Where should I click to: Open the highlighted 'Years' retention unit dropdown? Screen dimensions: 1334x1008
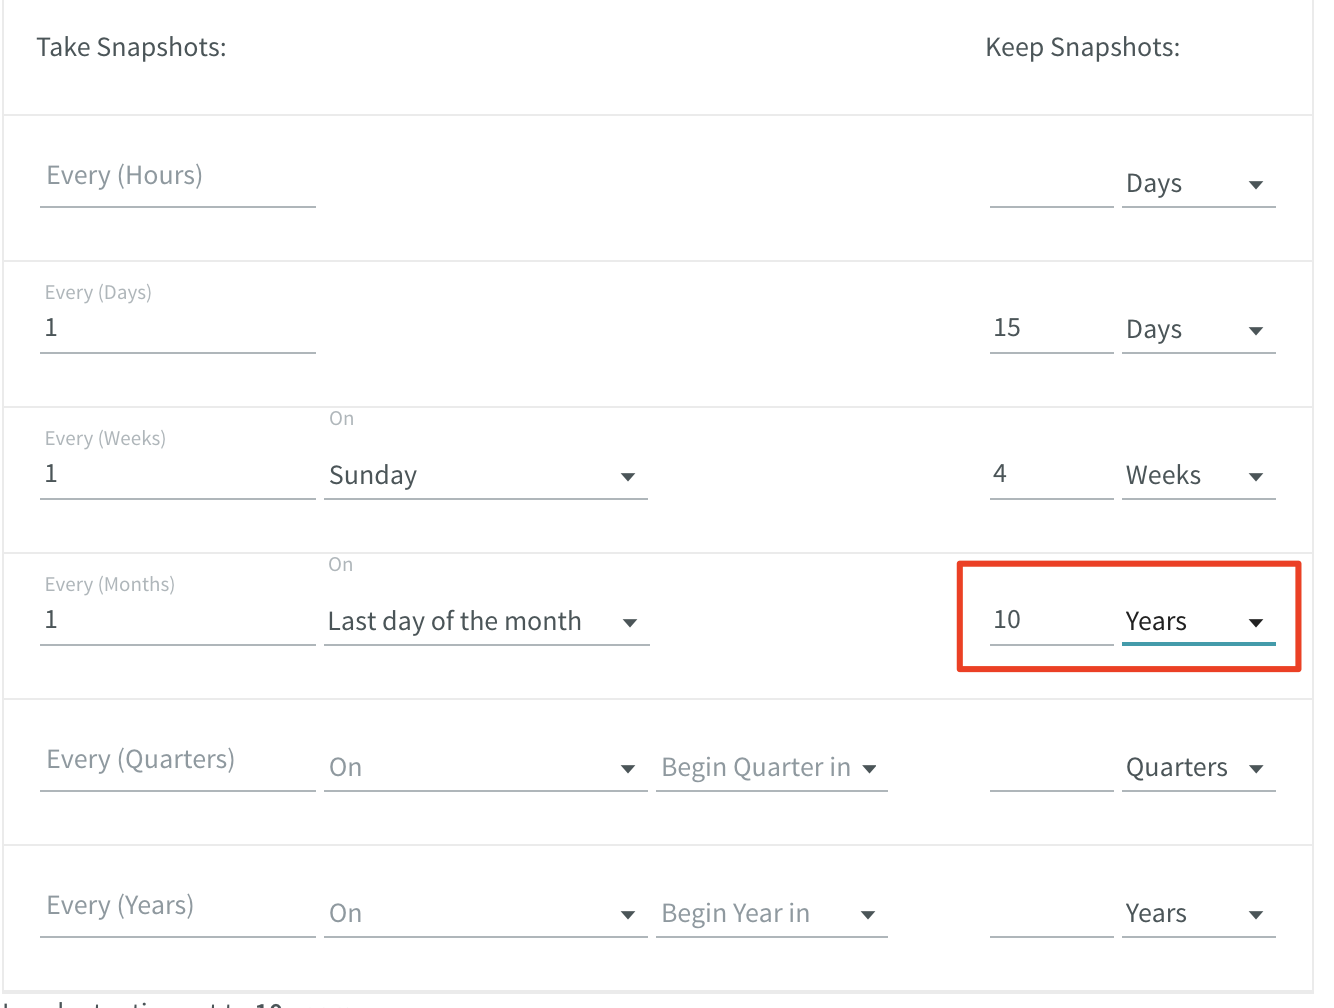[1199, 621]
